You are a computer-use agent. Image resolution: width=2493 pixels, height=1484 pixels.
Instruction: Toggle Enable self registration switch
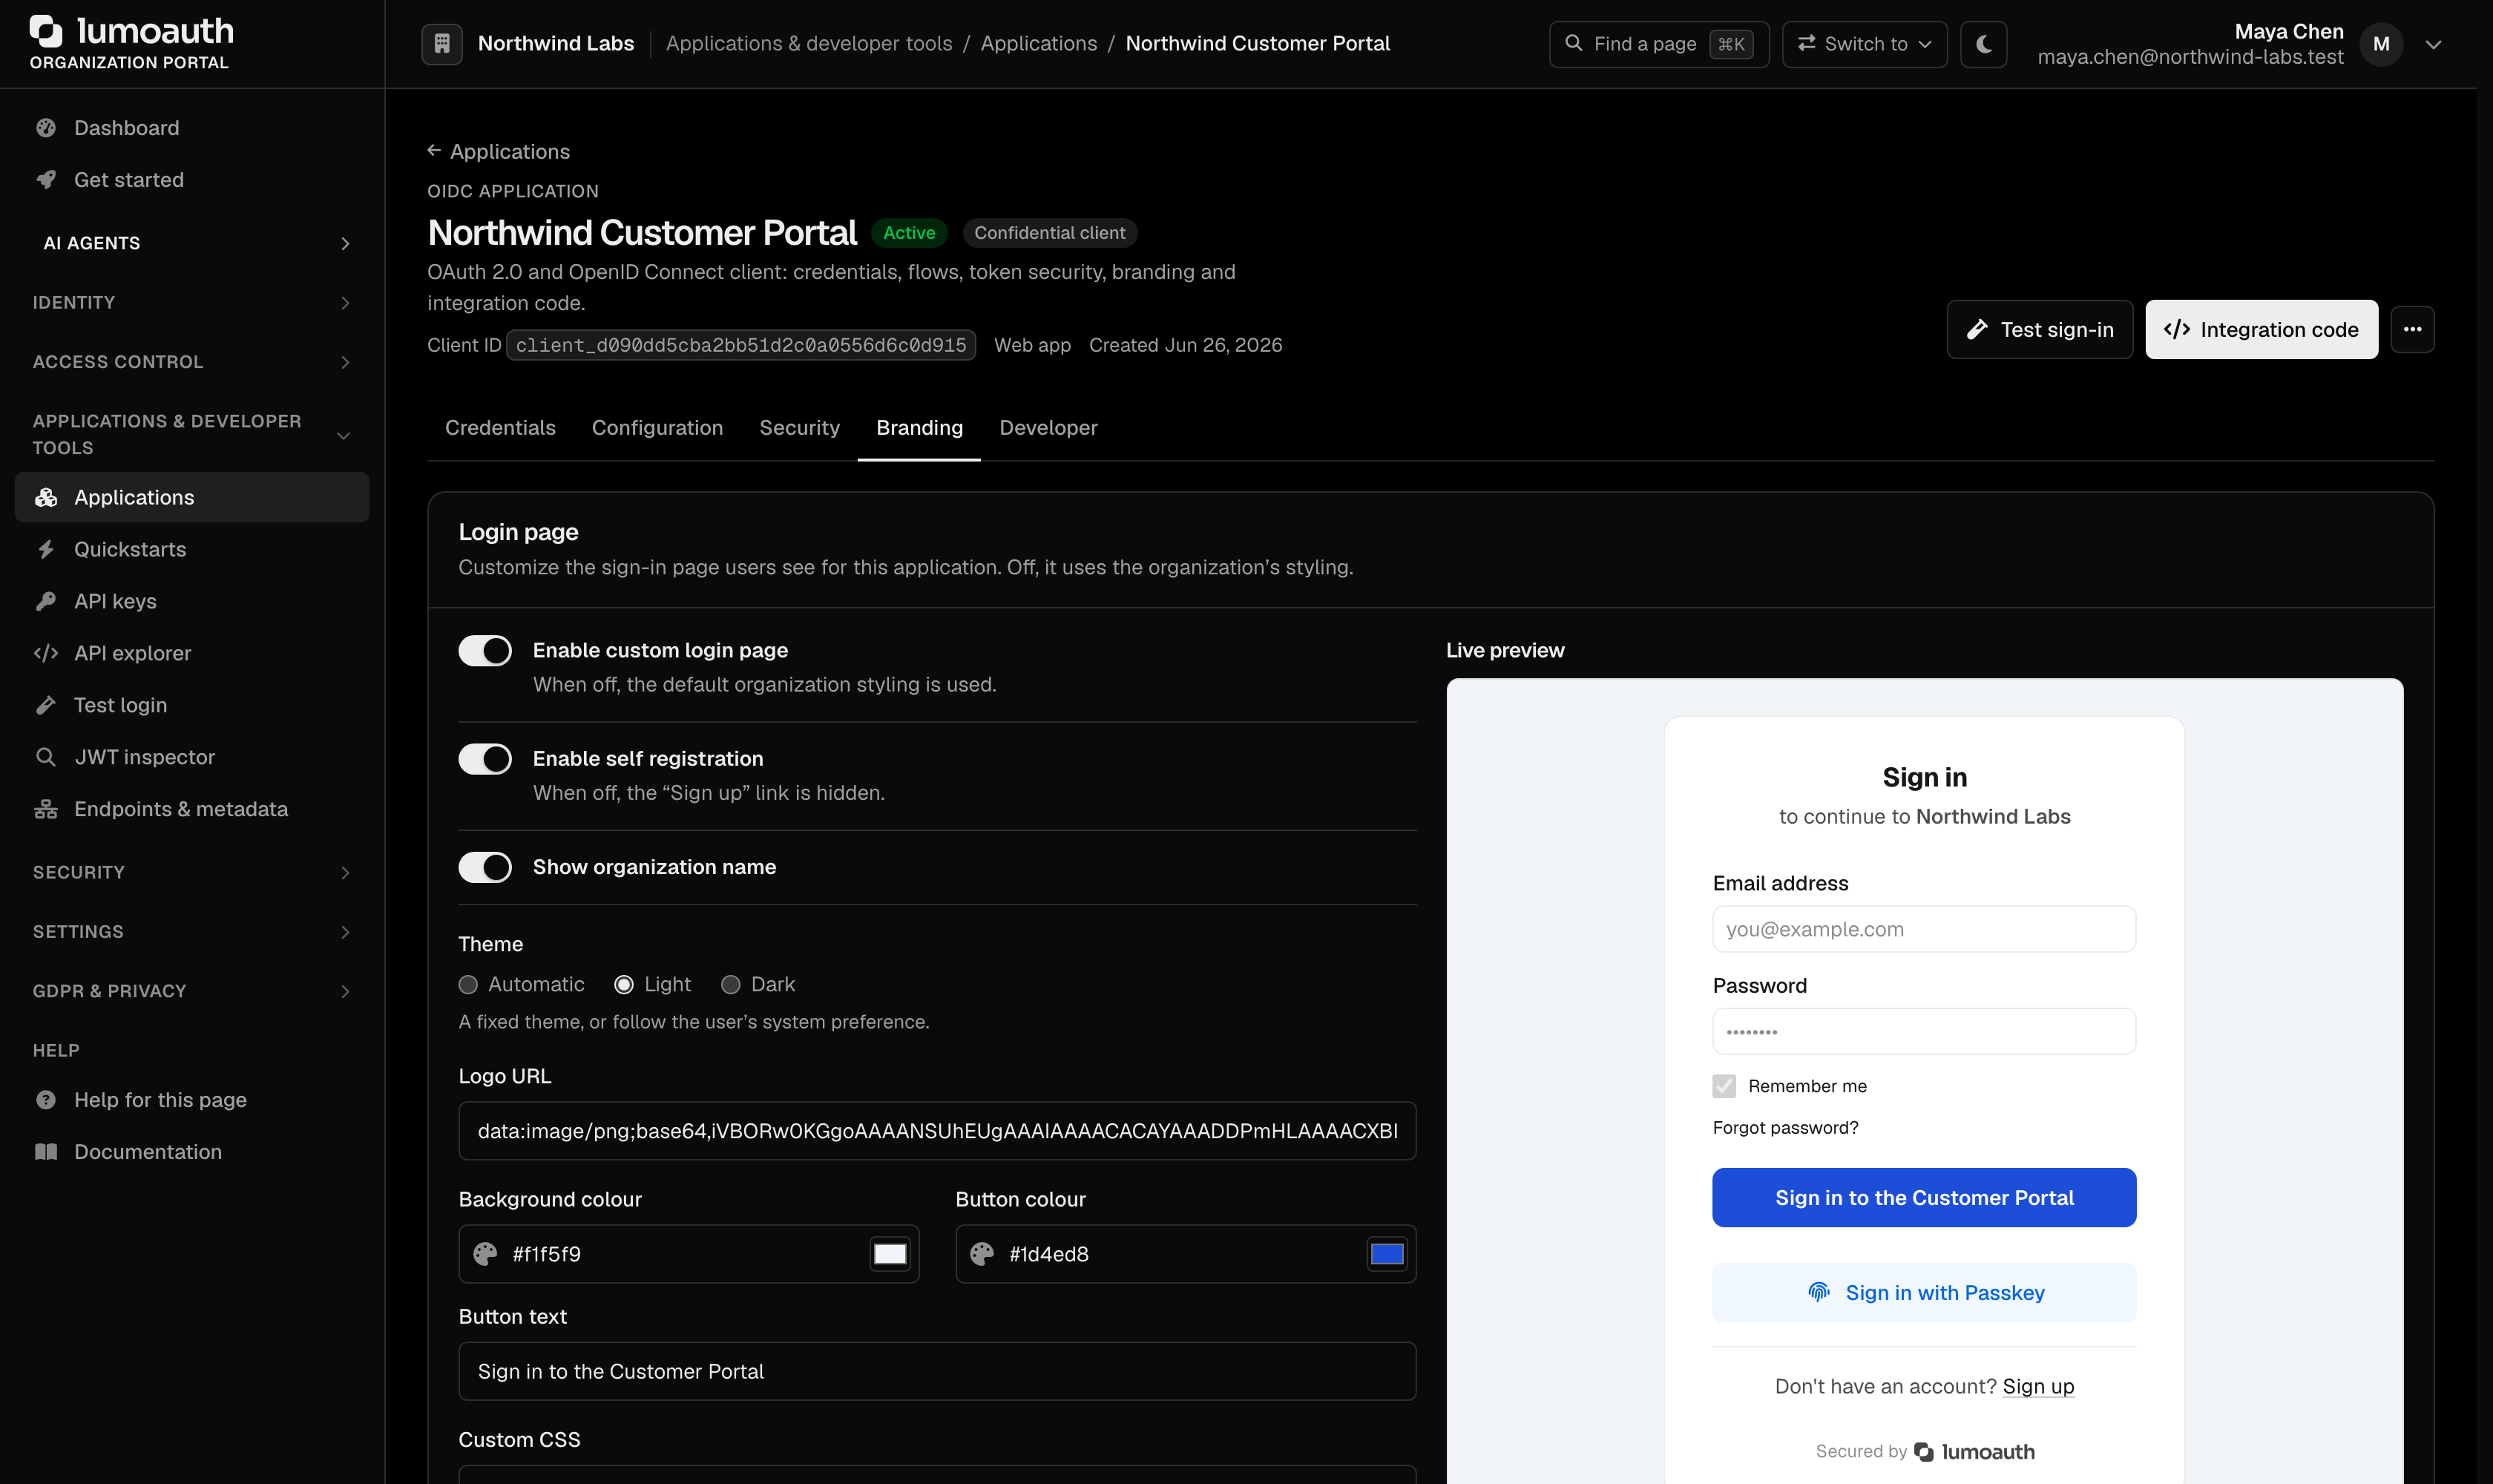[485, 759]
